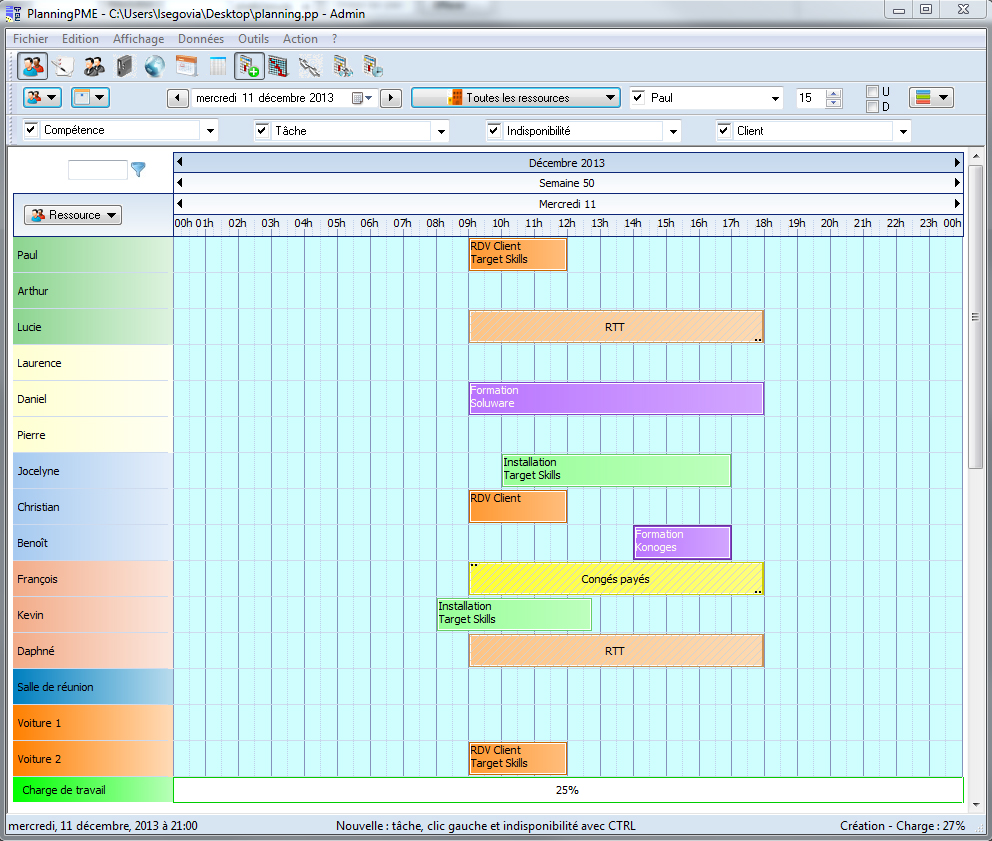The image size is (992, 841).
Task: Click the binder folder icon in toolbar
Action: tap(124, 66)
